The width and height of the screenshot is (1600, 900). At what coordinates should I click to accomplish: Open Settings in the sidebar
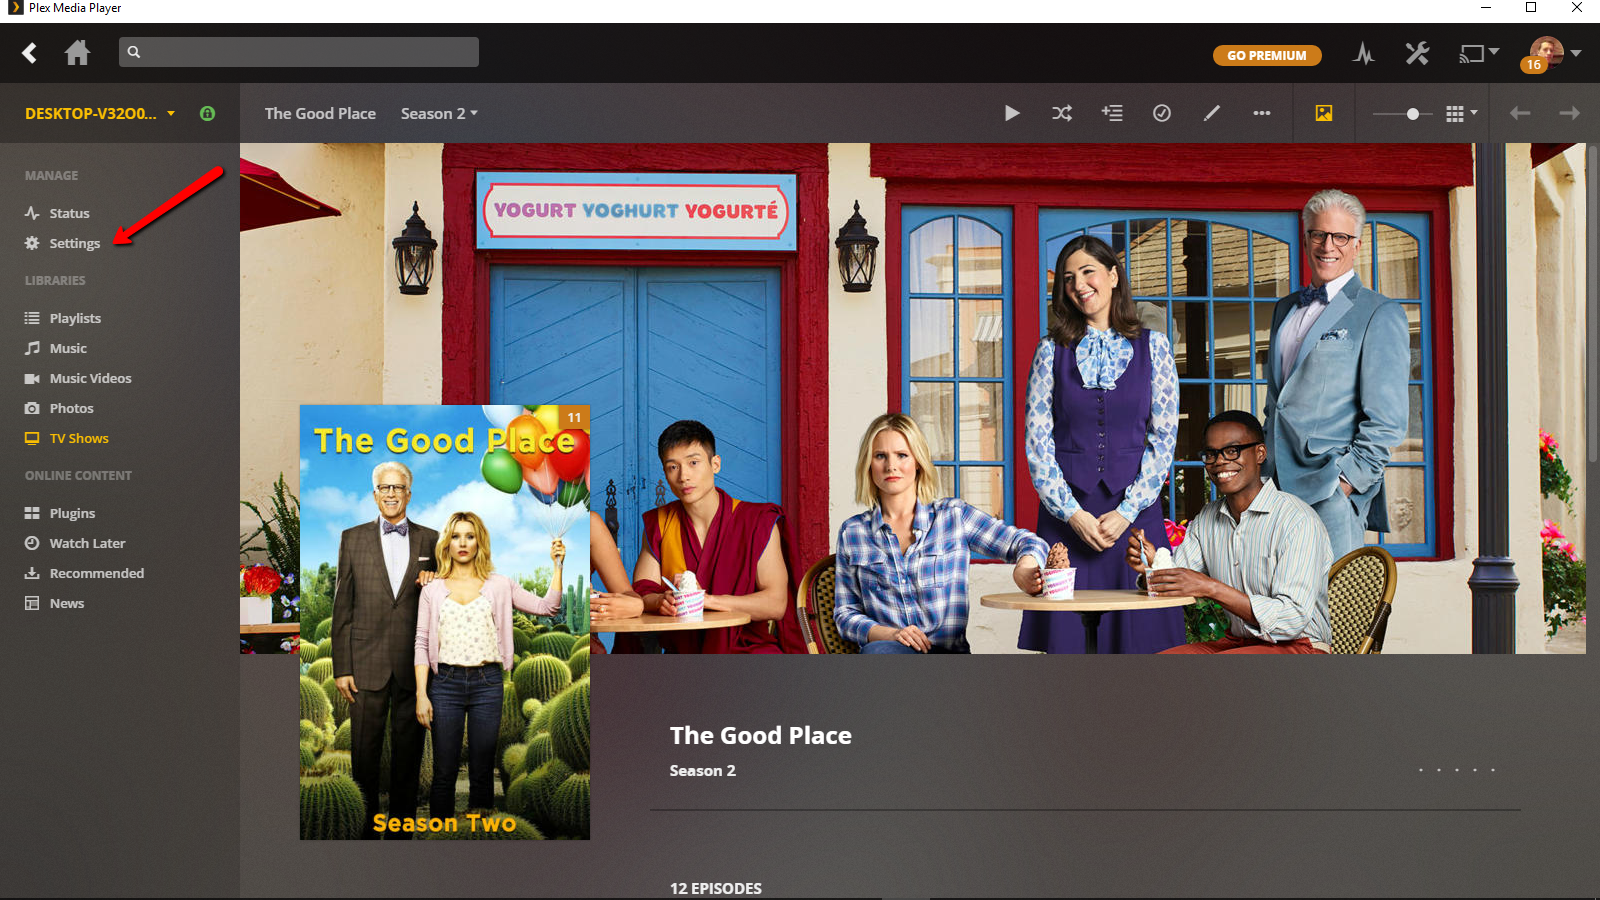point(75,243)
